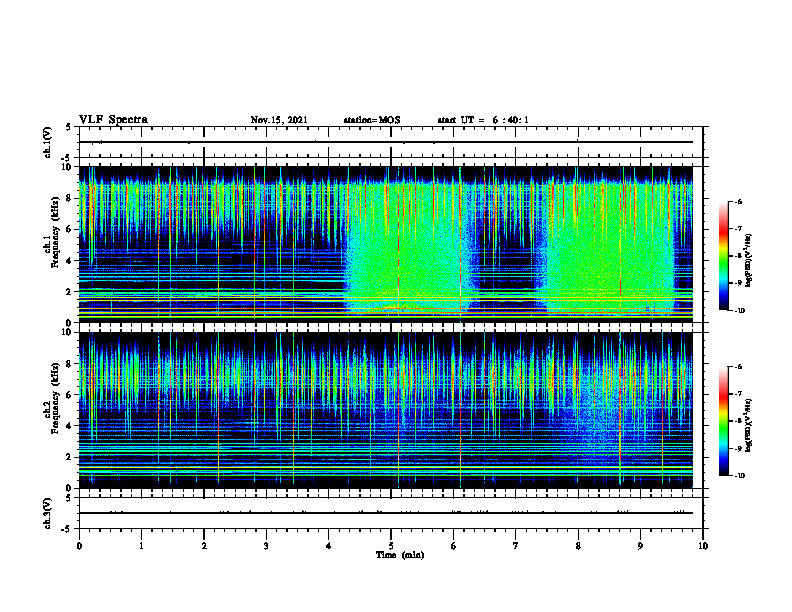Click the "Time (min)" x-axis label
Image resolution: width=792 pixels, height=612 pixels.
(400, 555)
